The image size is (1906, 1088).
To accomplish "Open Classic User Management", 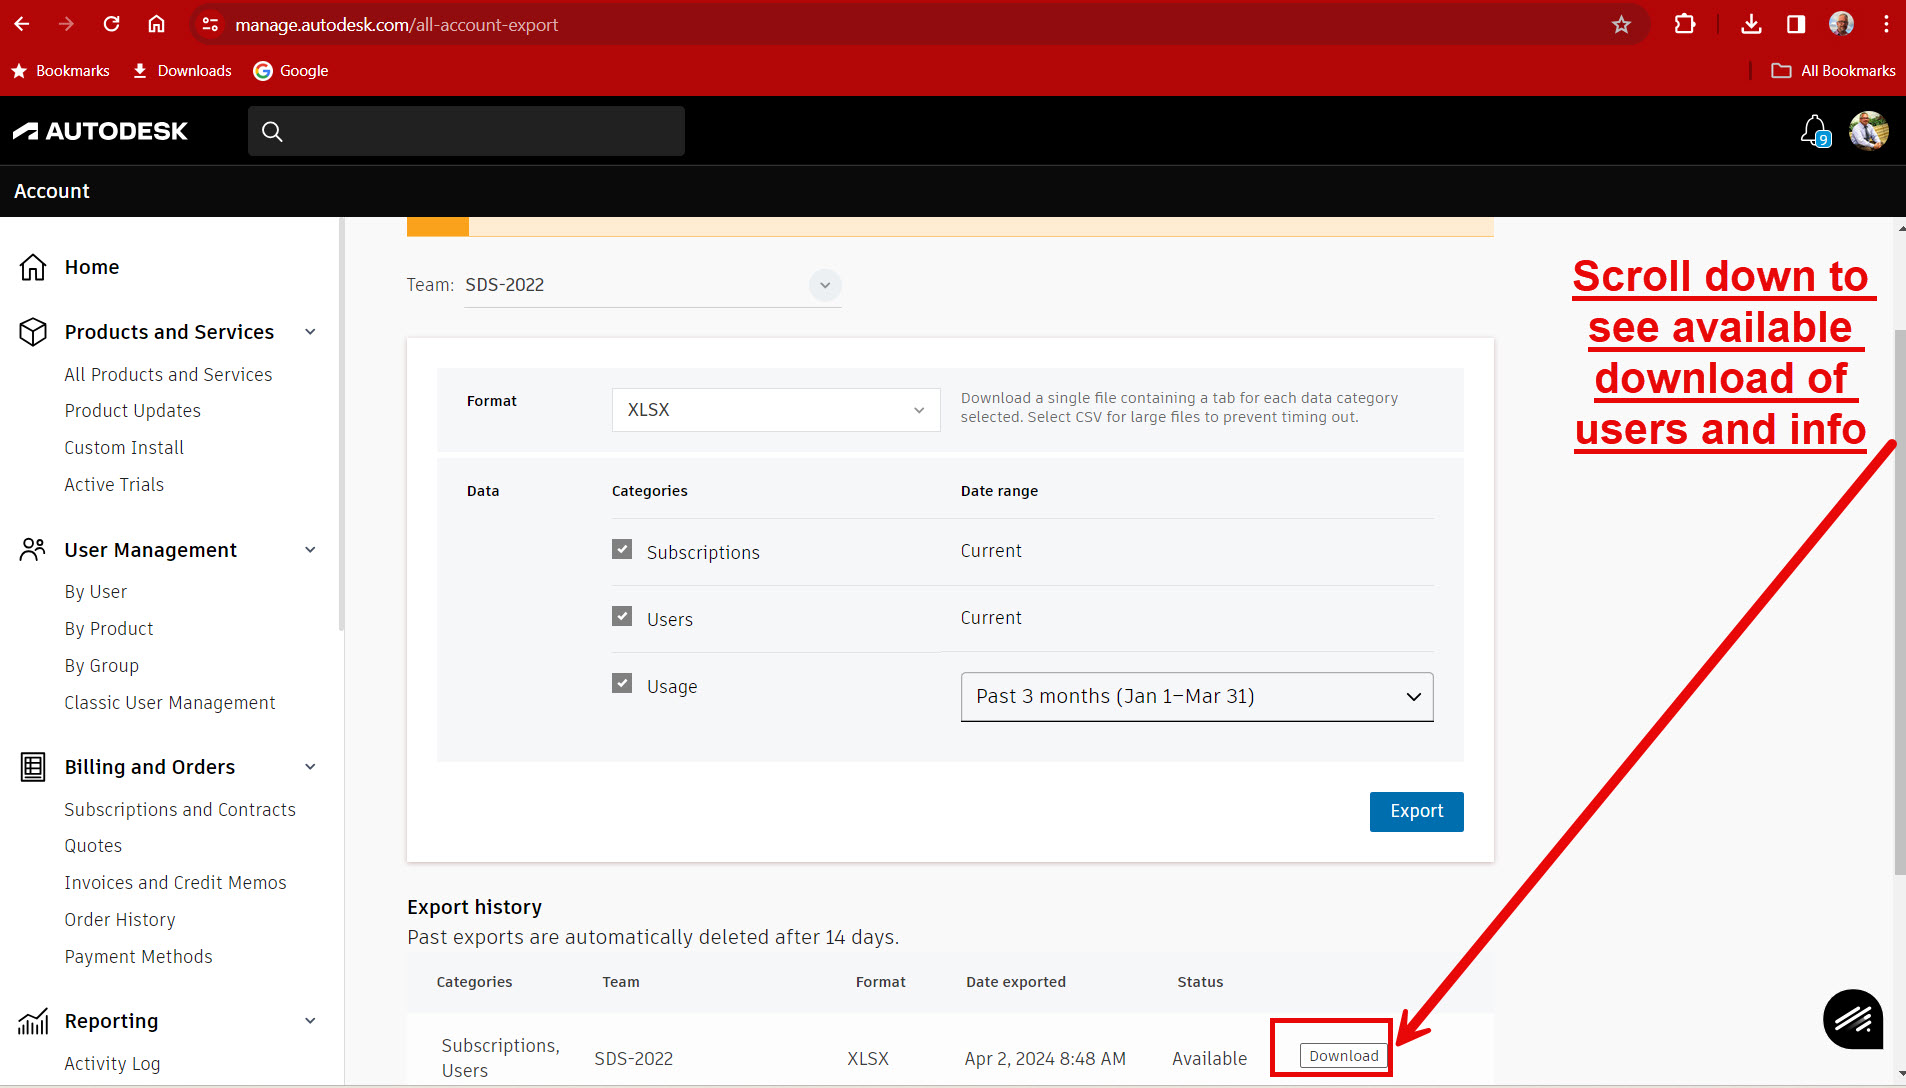I will coord(170,703).
